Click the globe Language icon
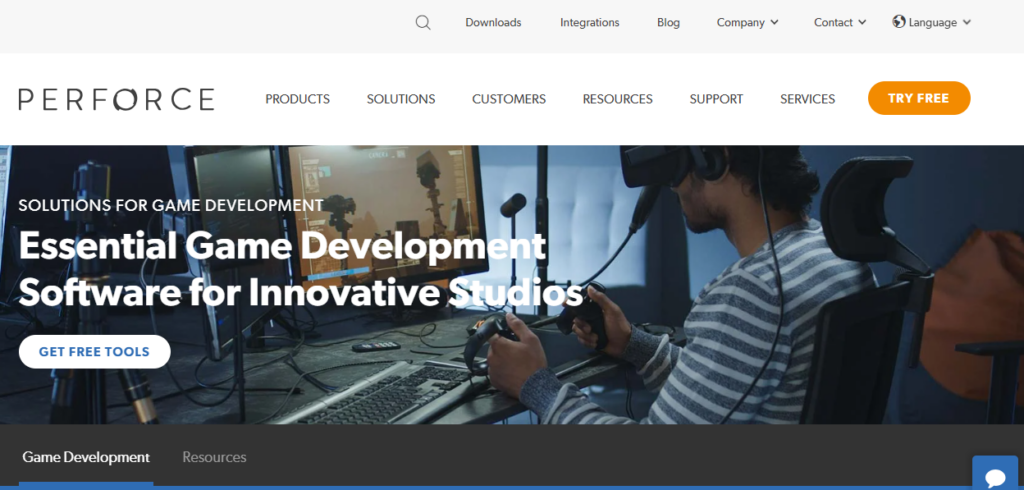Viewport: 1024px width, 490px height. coord(899,22)
